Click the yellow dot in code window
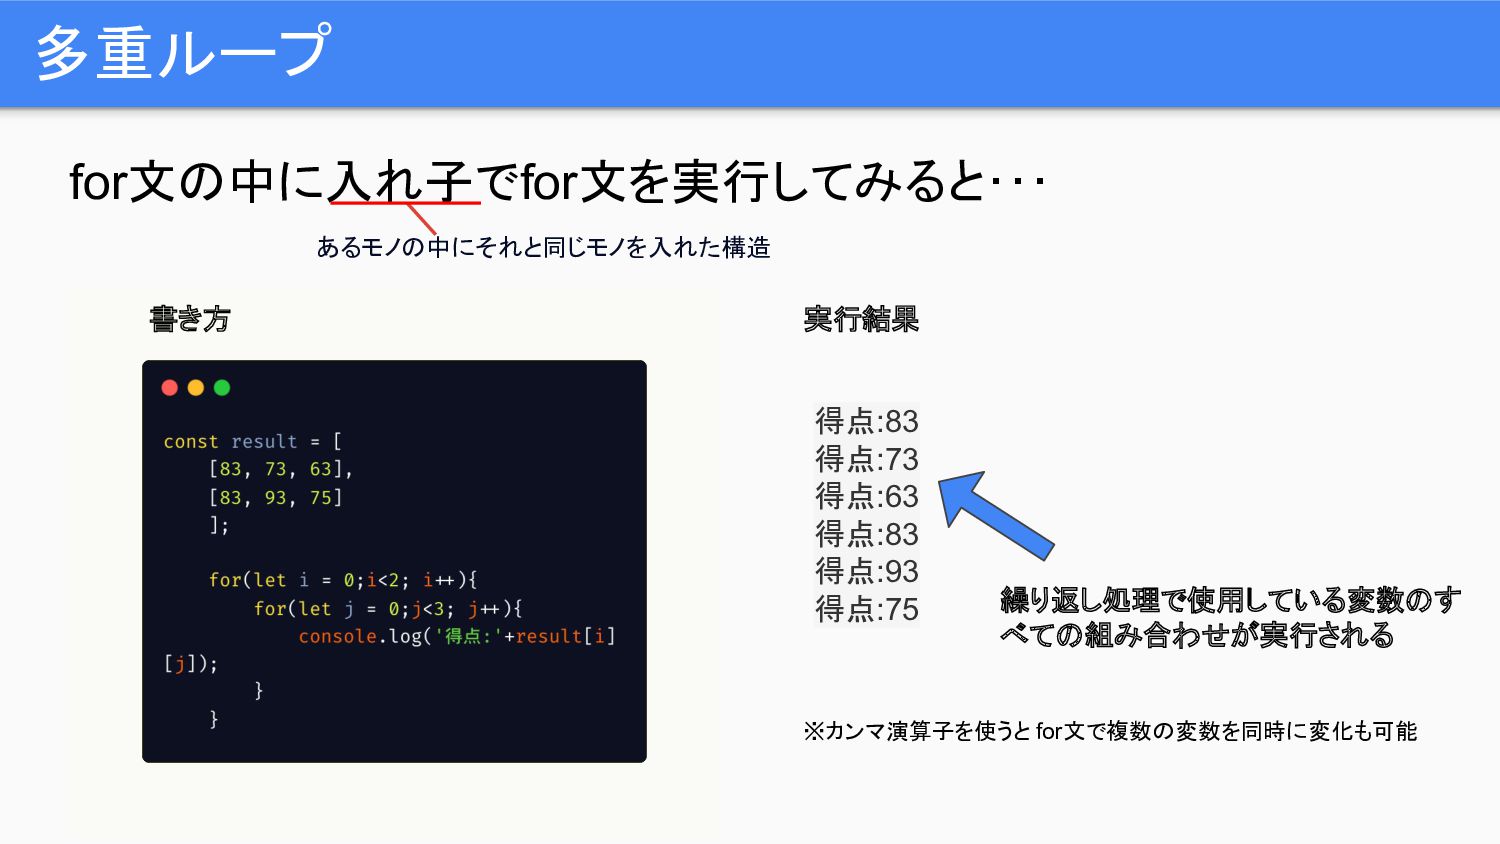This screenshot has width=1500, height=844. pos(196,388)
